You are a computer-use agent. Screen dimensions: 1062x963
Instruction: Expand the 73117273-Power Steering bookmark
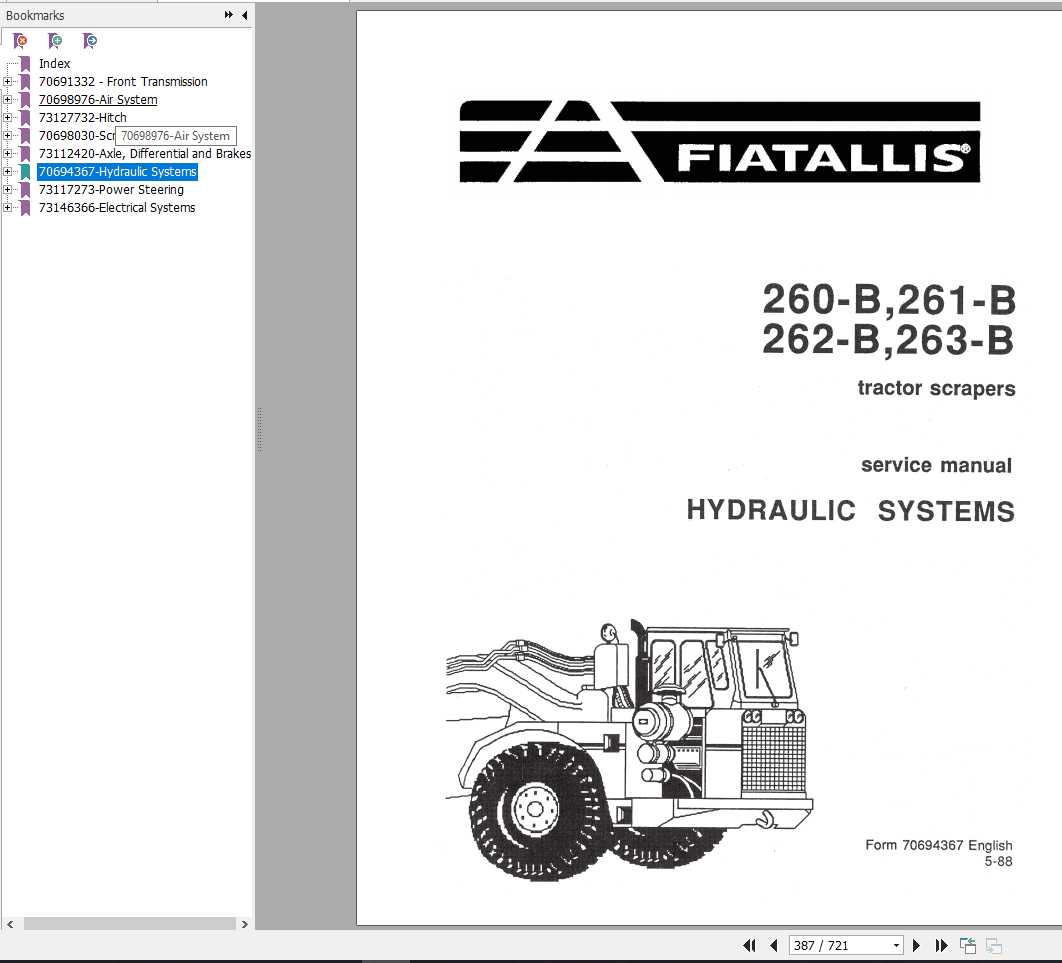[7, 190]
